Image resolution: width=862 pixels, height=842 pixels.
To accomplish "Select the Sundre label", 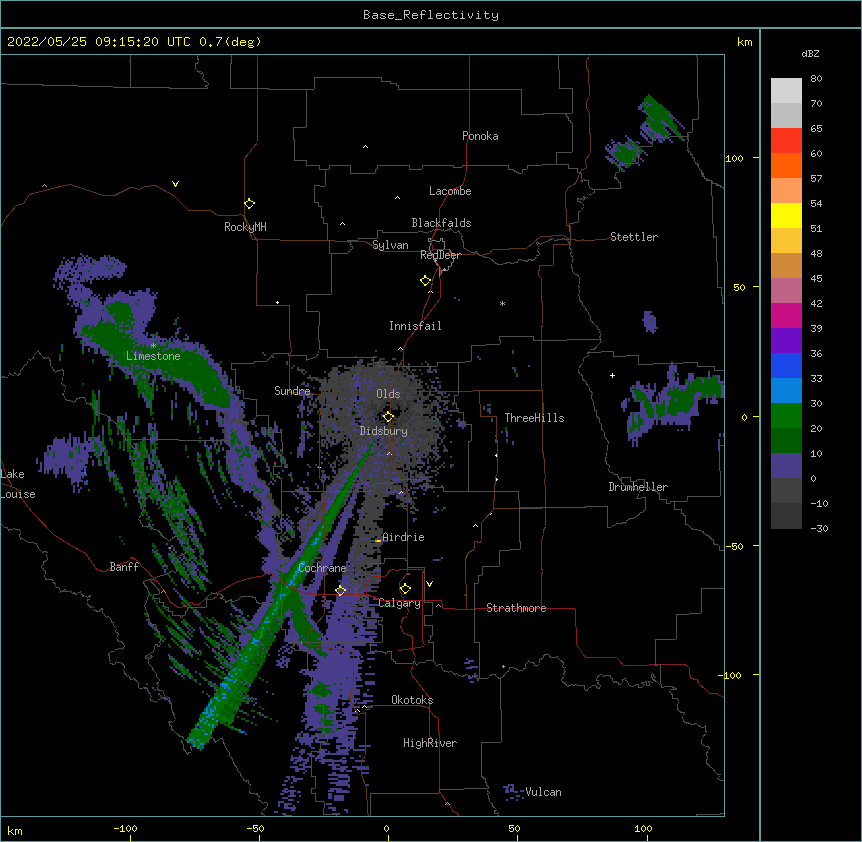I will point(292,391).
